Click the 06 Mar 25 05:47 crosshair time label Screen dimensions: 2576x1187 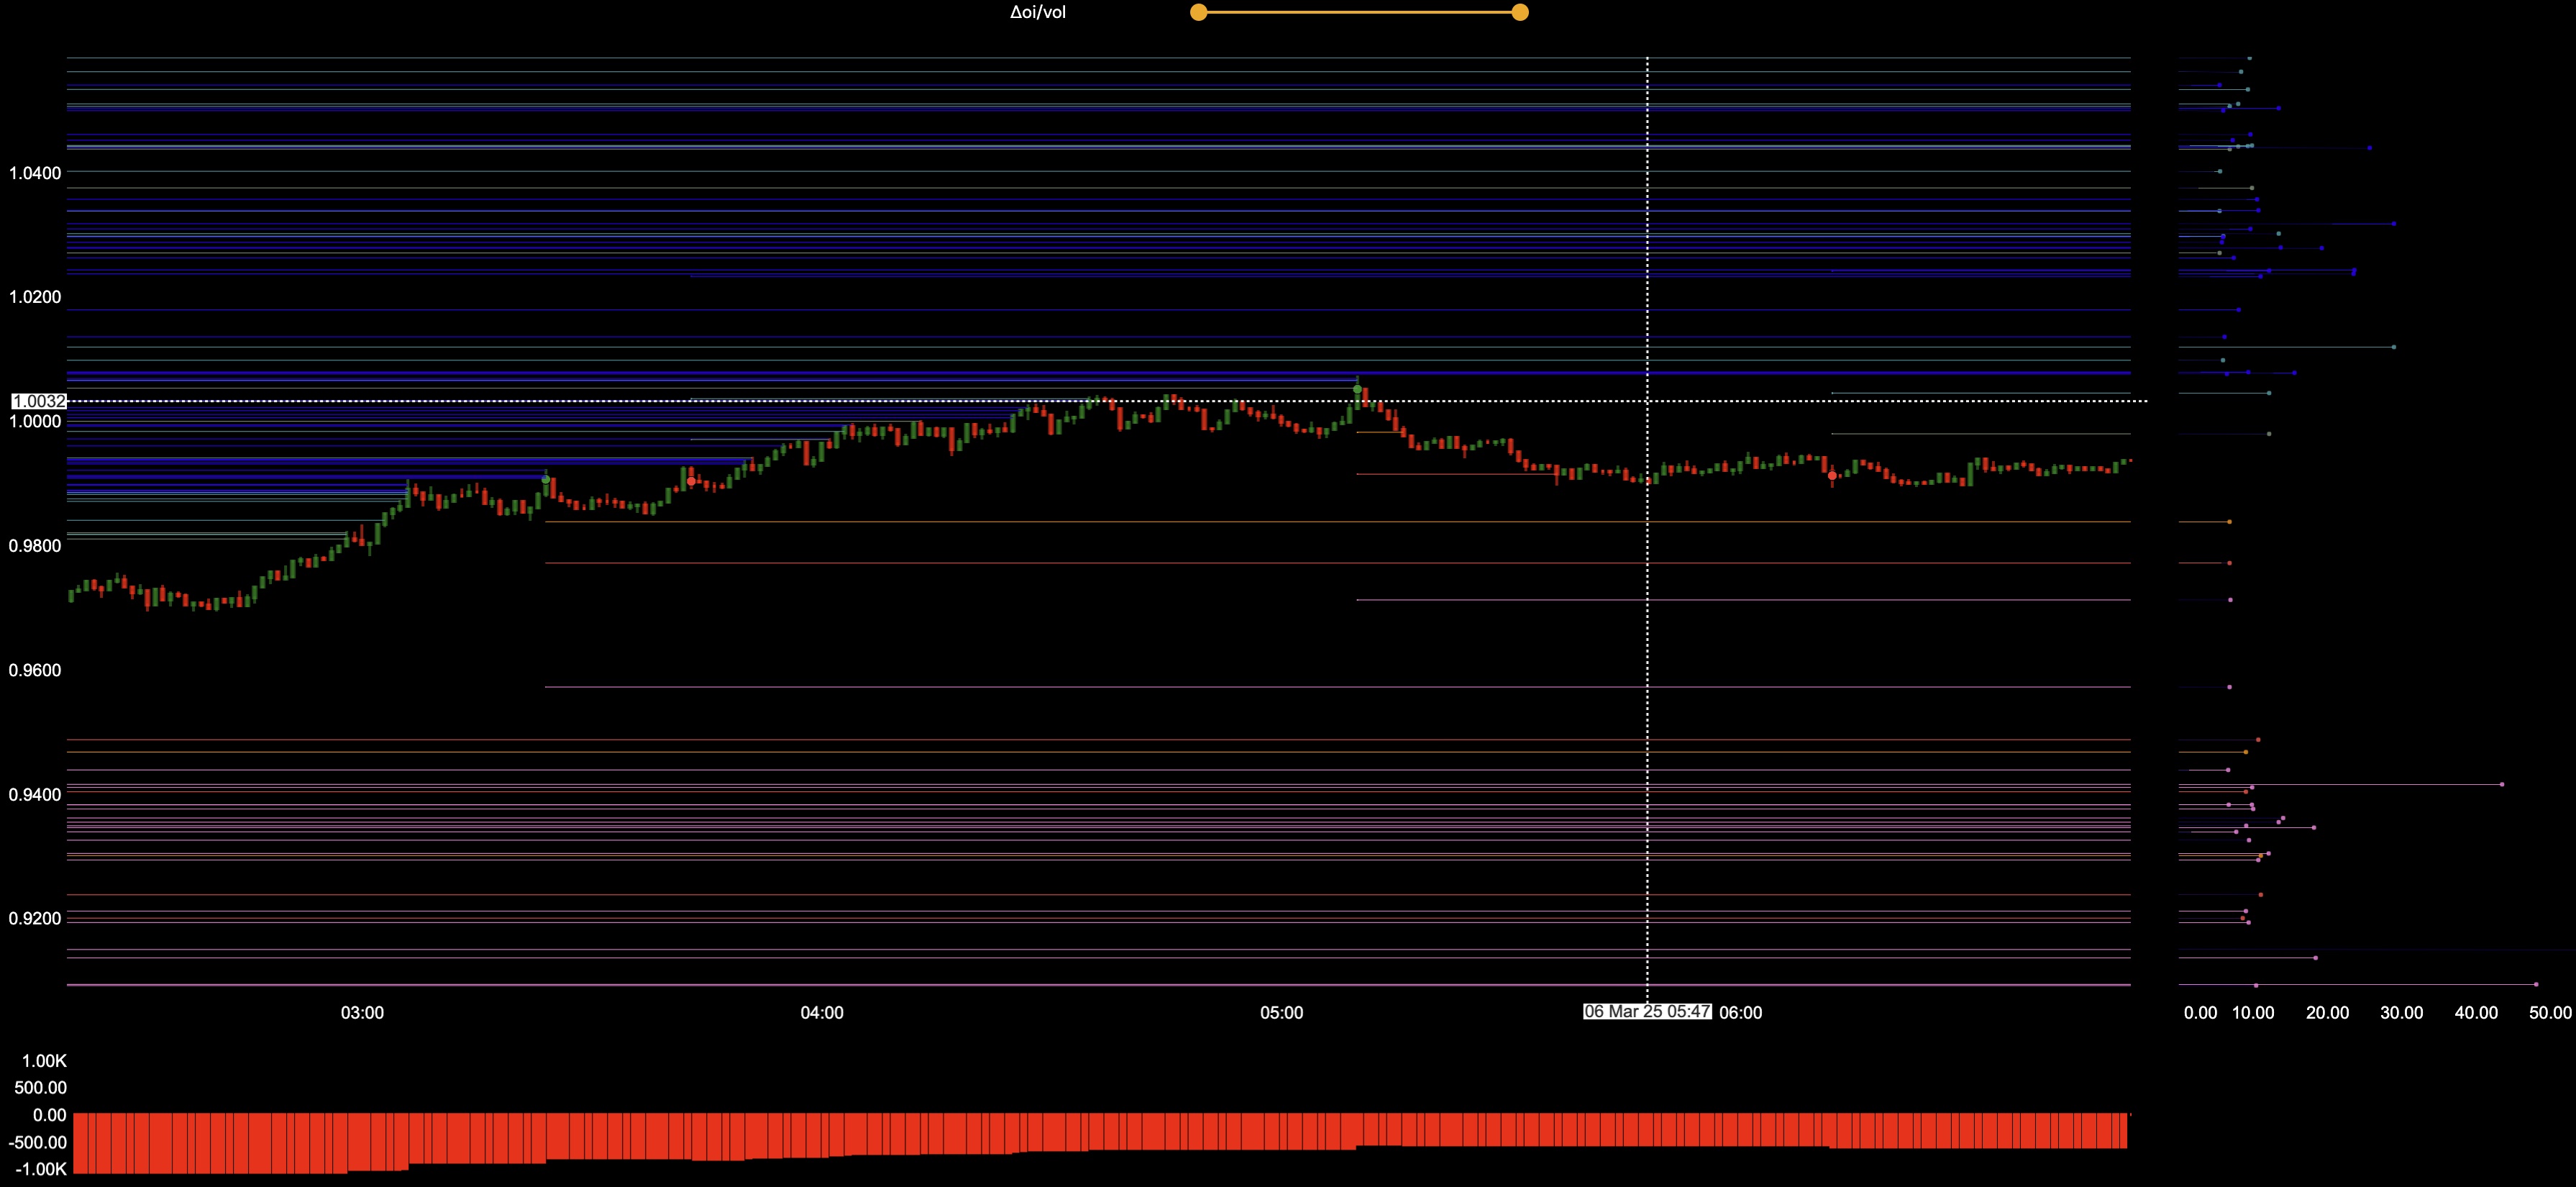[x=1647, y=1011]
